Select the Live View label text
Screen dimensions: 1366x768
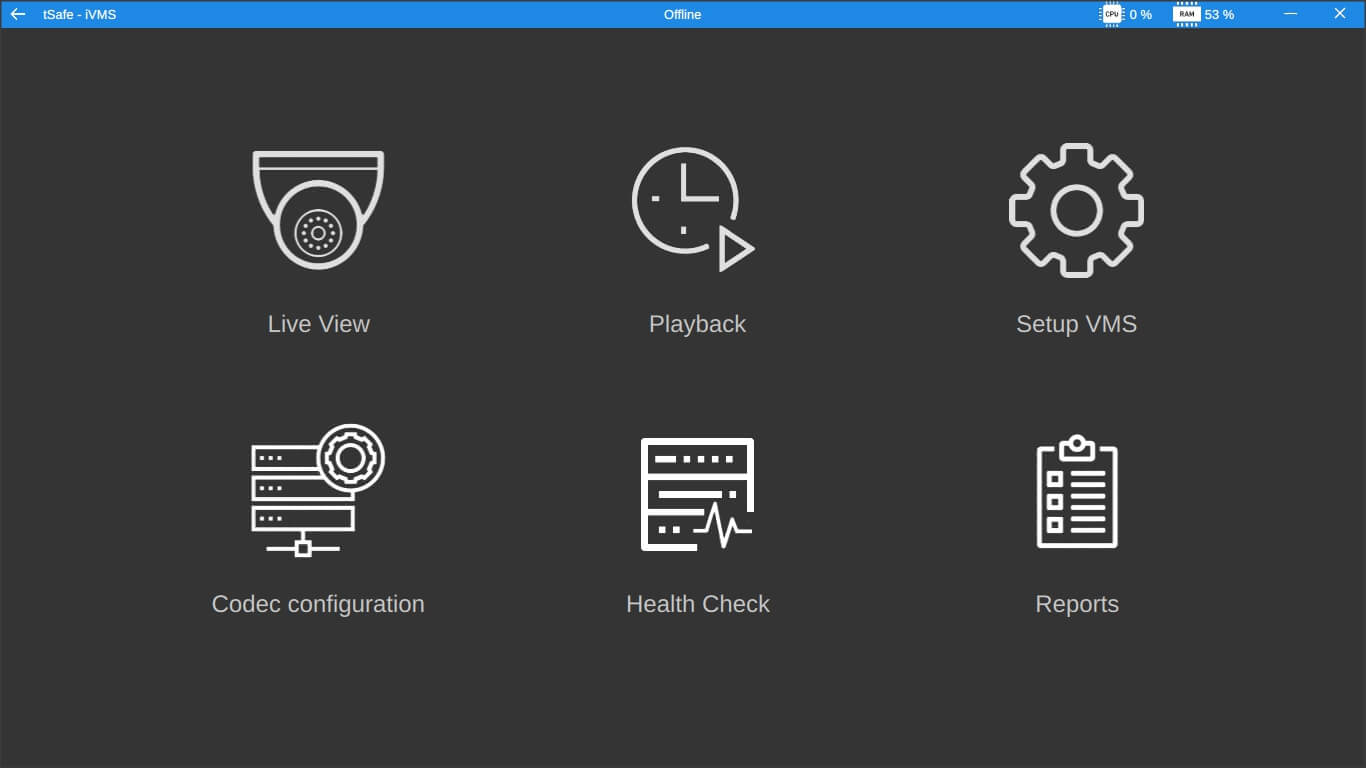[x=318, y=323]
